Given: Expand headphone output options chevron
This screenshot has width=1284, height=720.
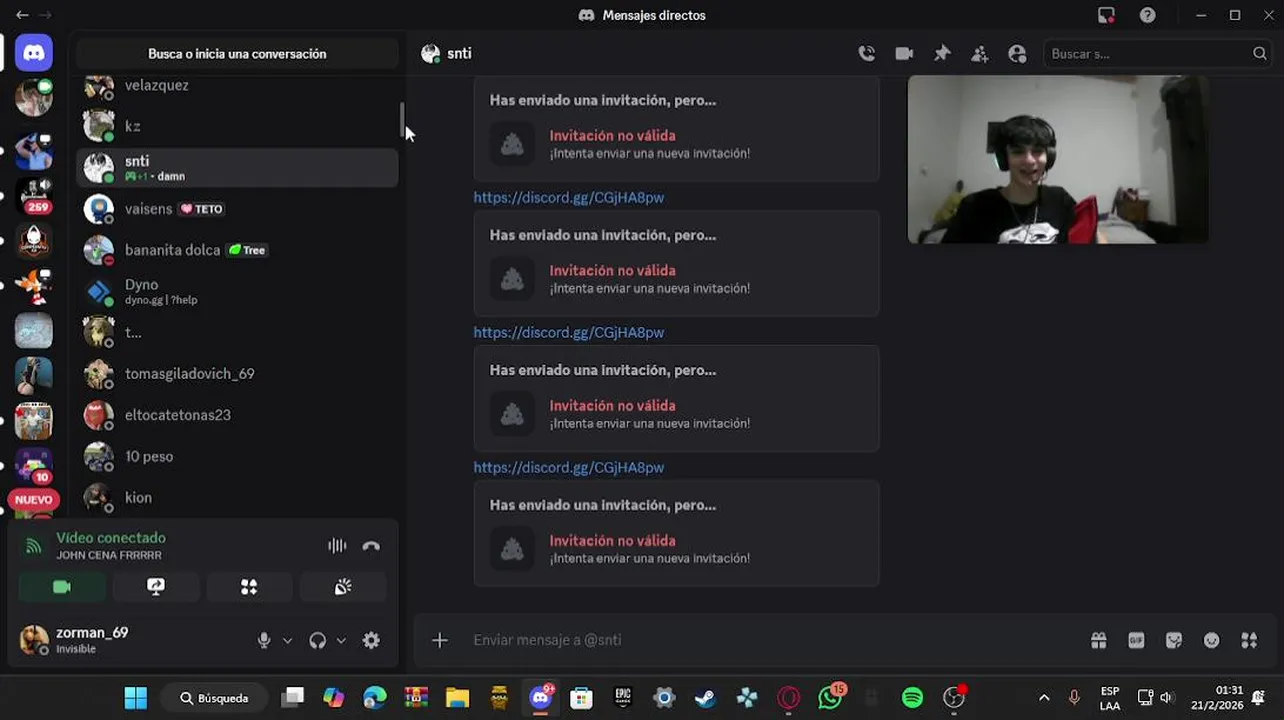Looking at the screenshot, I should pos(341,641).
